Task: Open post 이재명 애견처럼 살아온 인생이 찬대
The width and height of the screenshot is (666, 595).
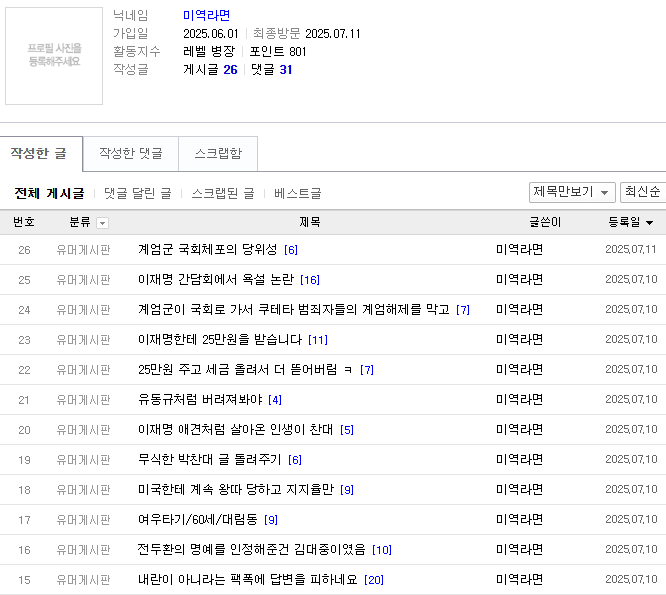Action: 236,430
